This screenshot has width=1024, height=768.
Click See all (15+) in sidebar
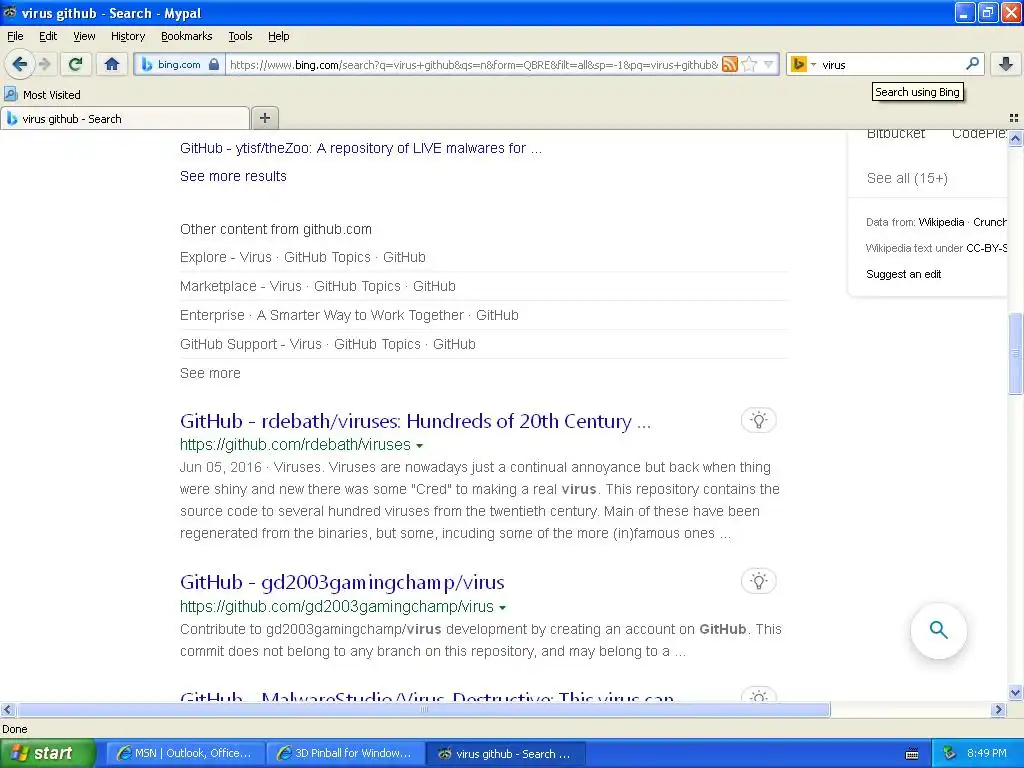pyautogui.click(x=906, y=178)
